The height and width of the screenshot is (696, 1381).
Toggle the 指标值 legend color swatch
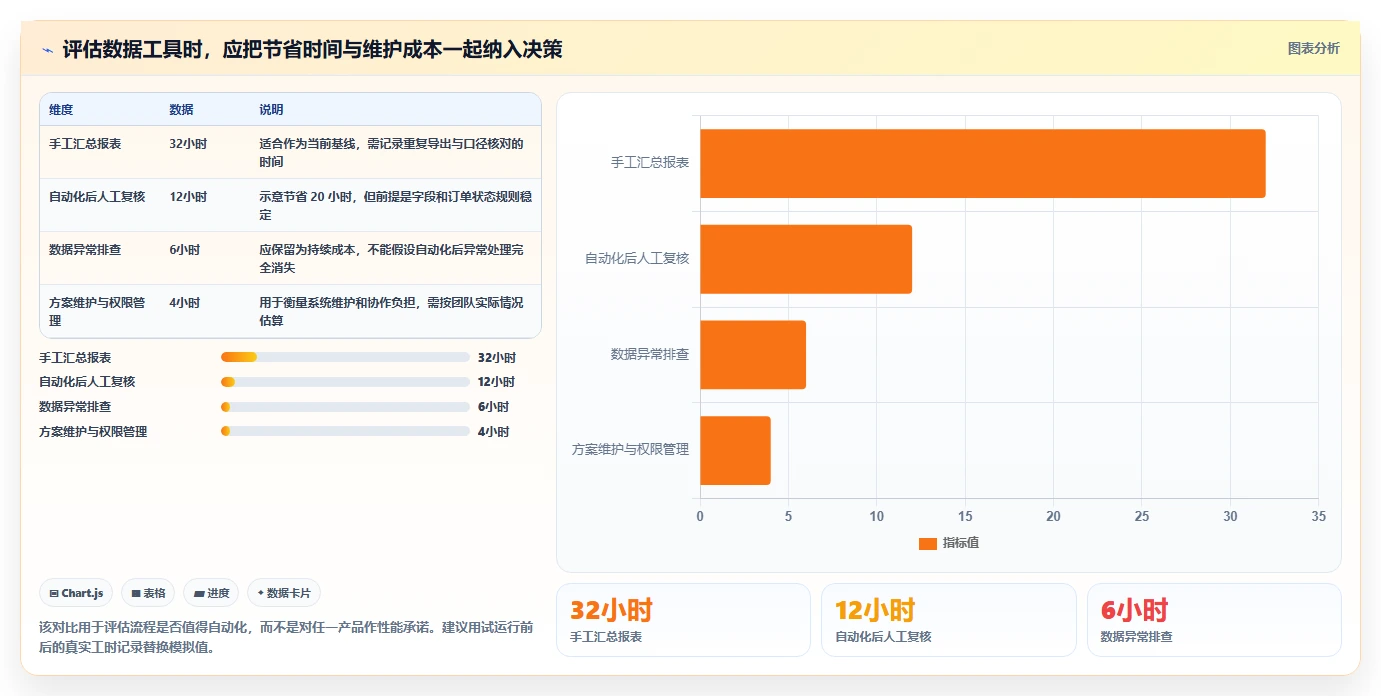click(928, 543)
